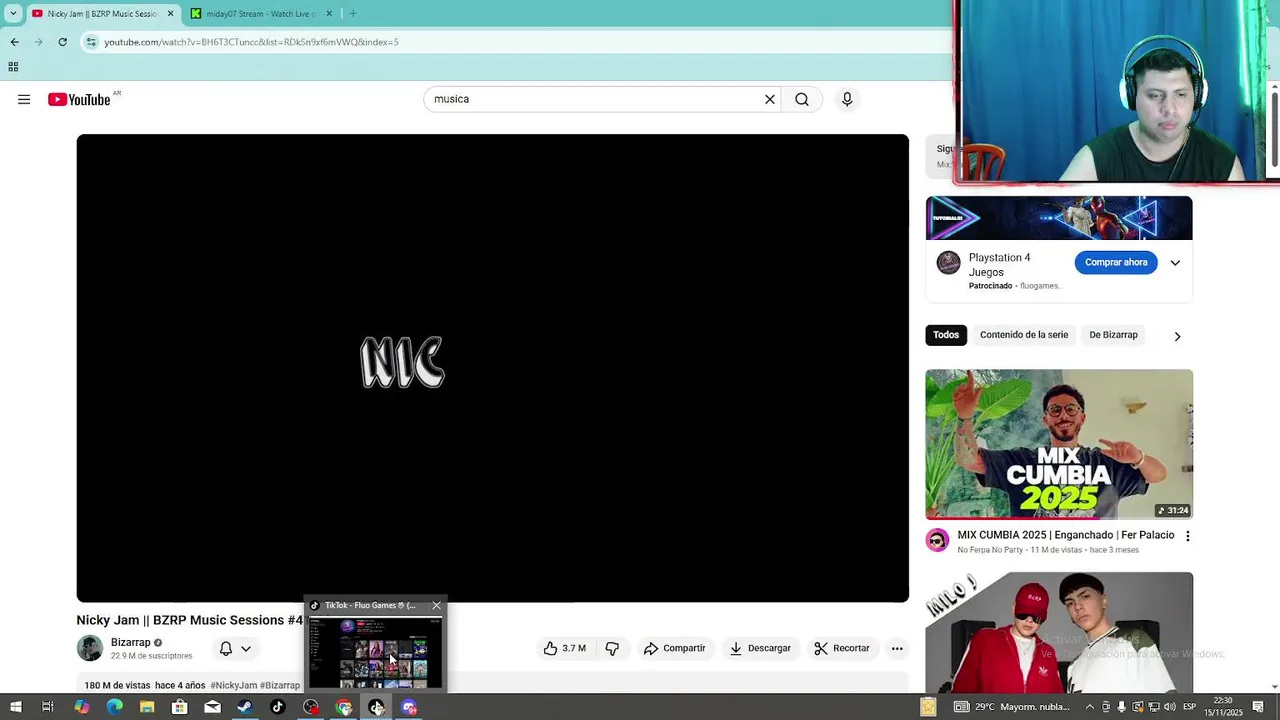Click the Recortar clip button

pos(842,648)
